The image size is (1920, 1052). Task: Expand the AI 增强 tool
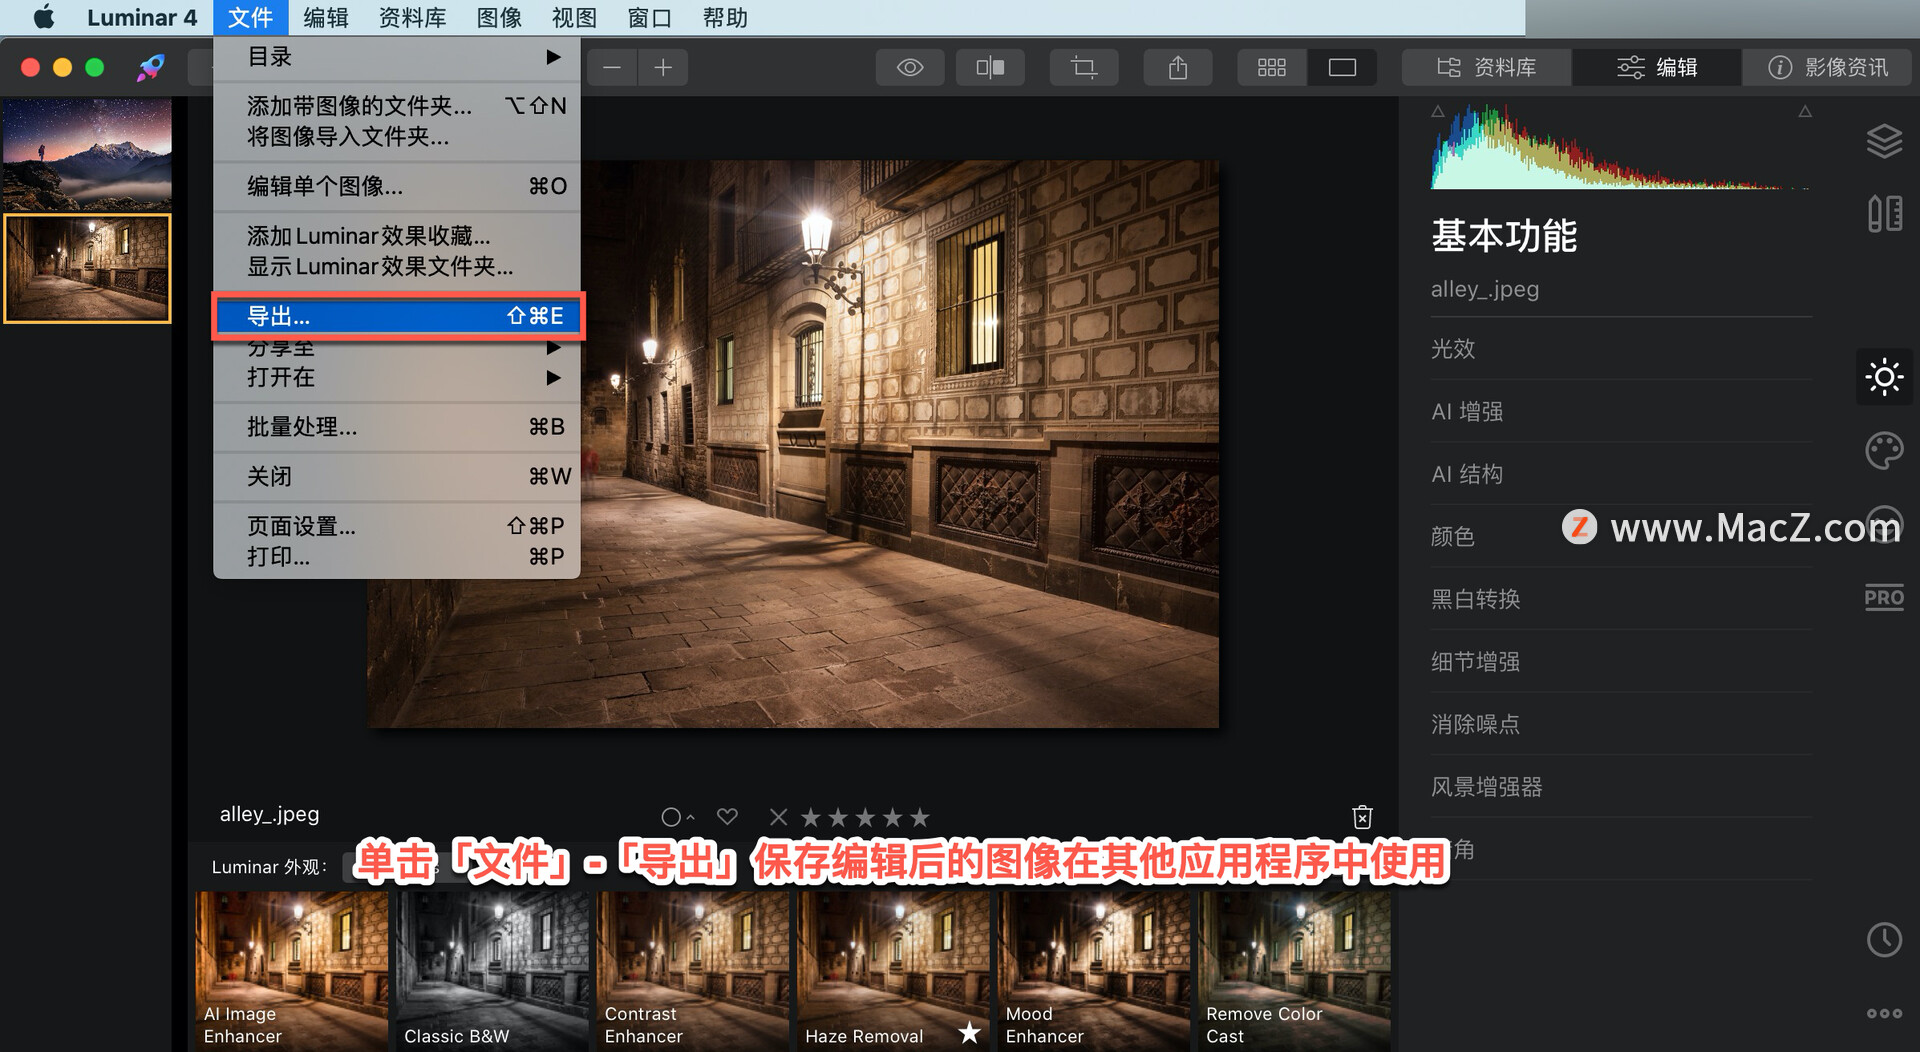1620,411
